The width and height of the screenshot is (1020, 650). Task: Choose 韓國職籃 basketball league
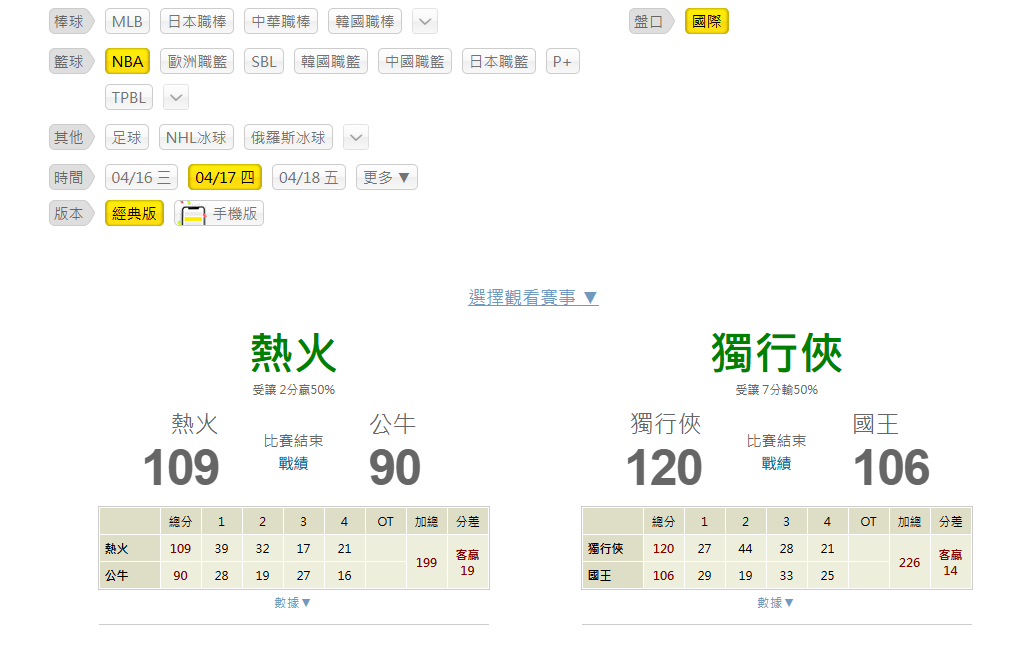coord(330,62)
